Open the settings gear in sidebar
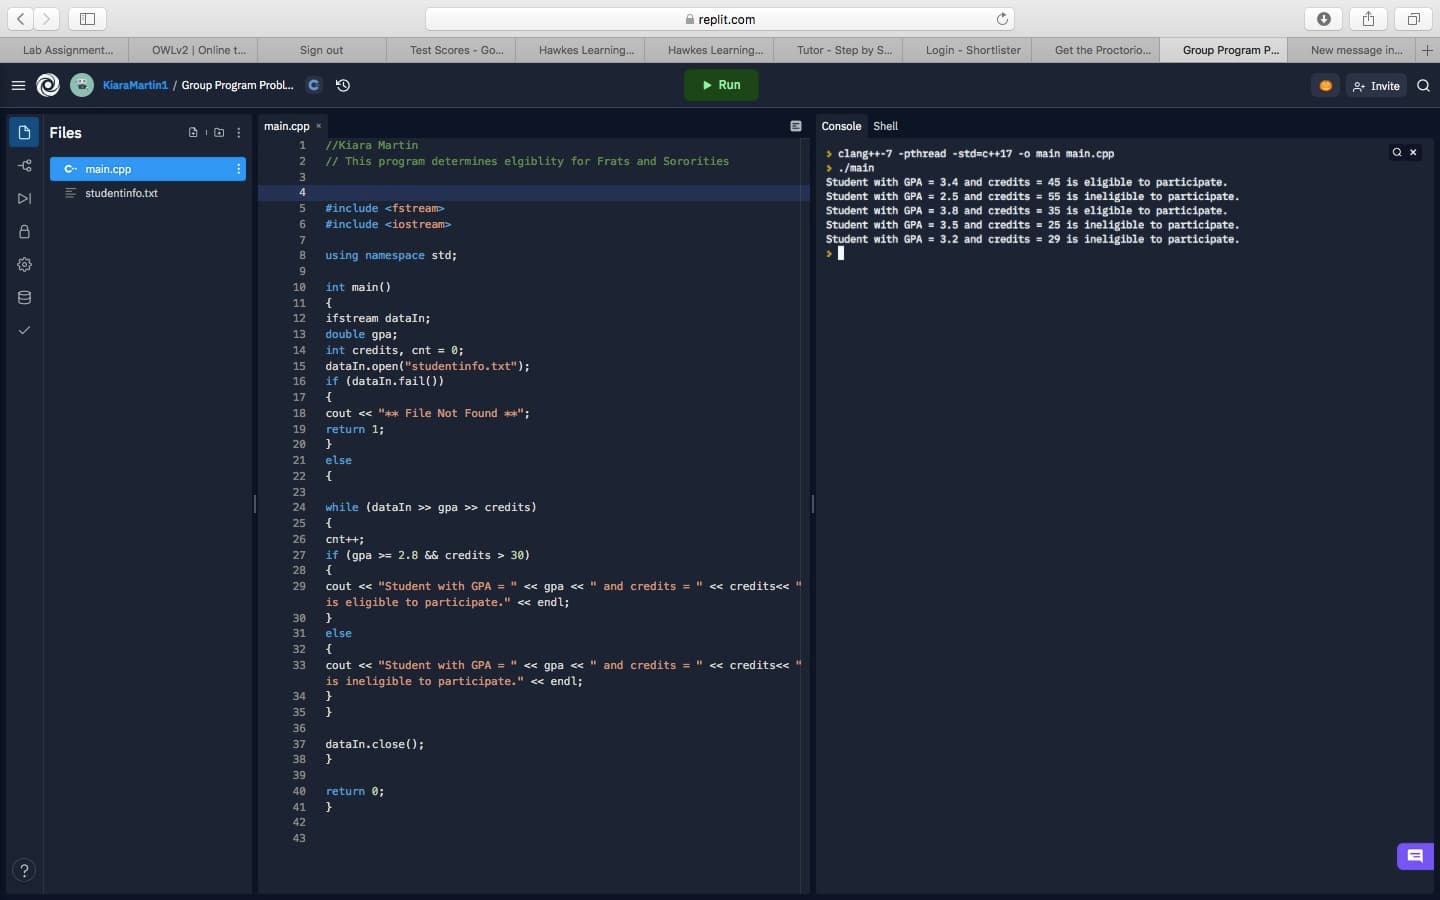Viewport: 1440px width, 900px height. [x=24, y=265]
